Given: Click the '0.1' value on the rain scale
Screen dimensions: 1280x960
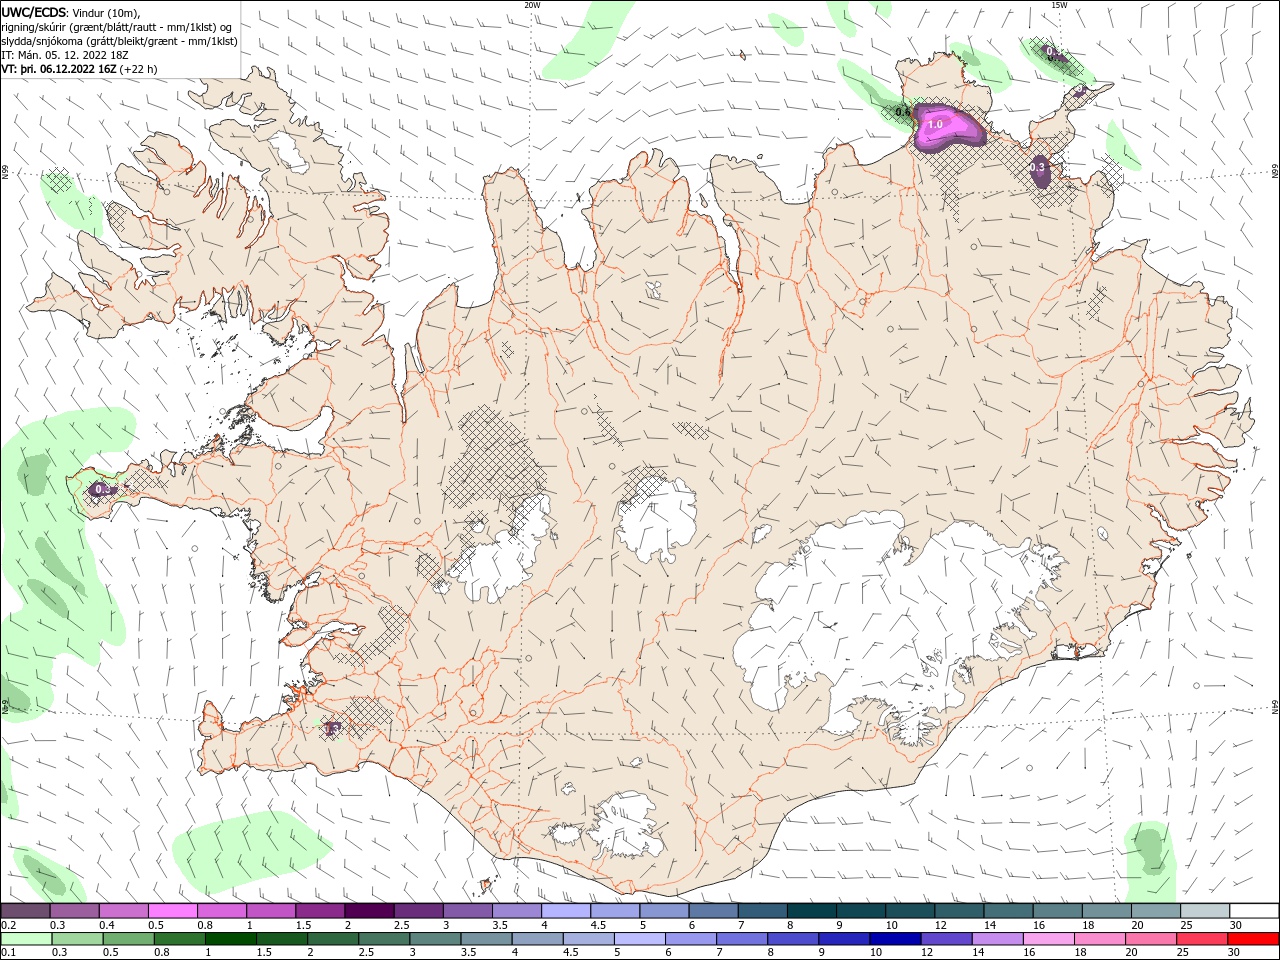Looking at the screenshot, I should coord(8,953).
